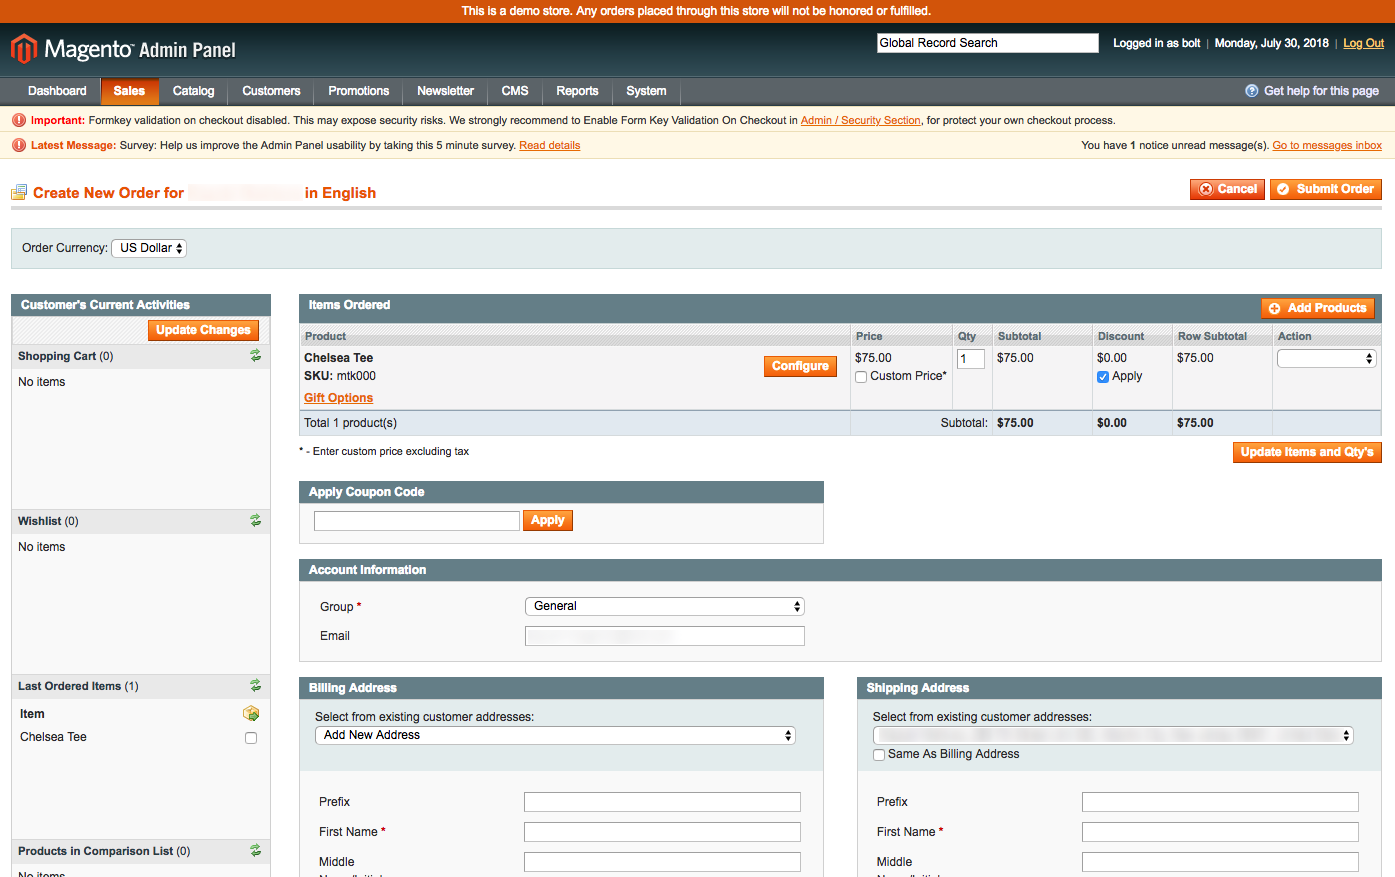
Task: Click 'Chelsea Tee' in Last Ordered Items
Action: point(53,737)
